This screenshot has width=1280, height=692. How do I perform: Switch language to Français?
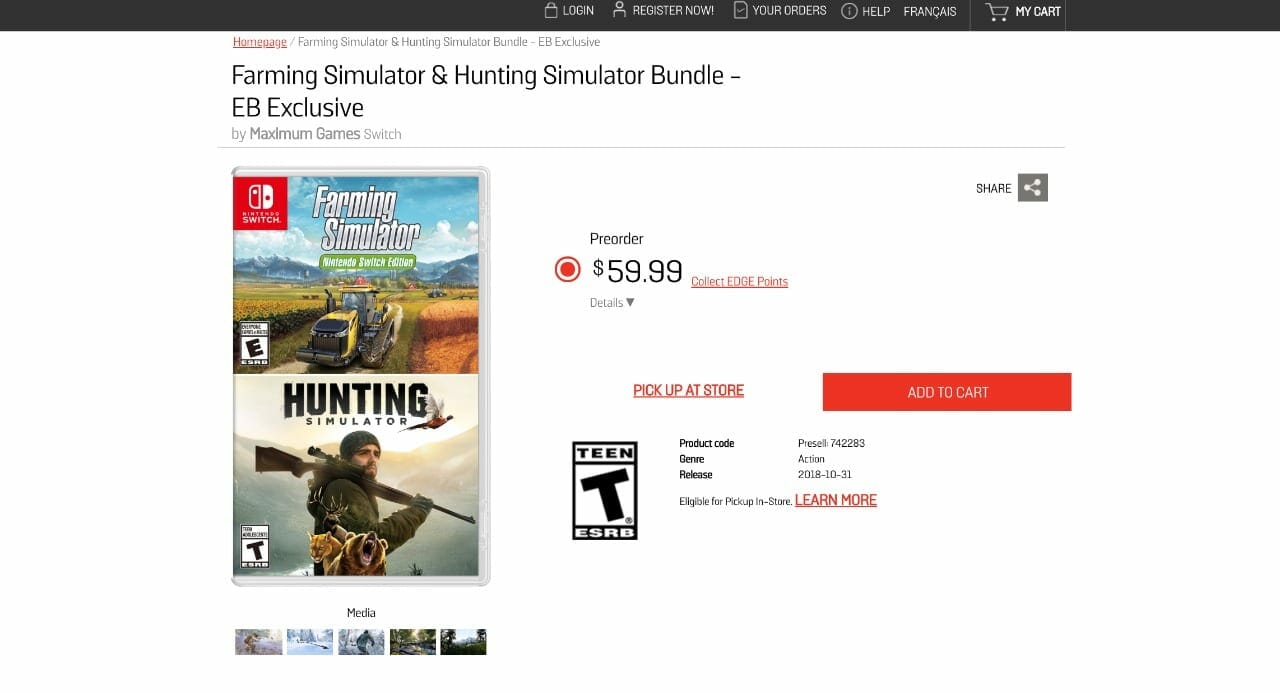(930, 12)
